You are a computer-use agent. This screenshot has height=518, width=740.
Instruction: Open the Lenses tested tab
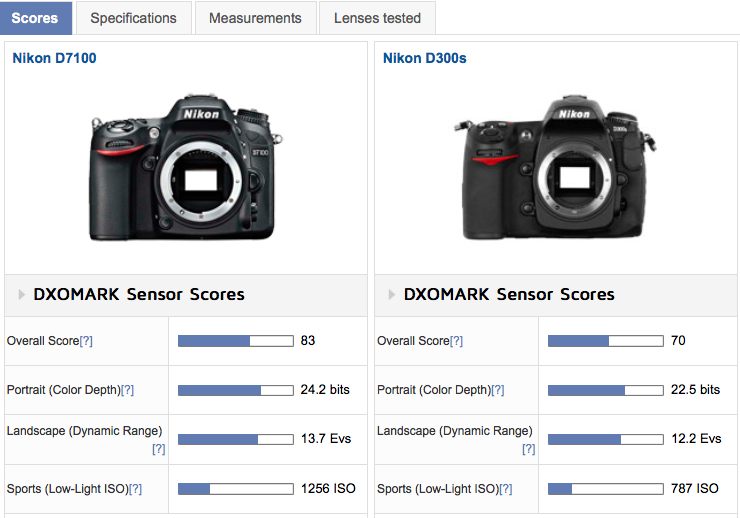click(x=377, y=18)
